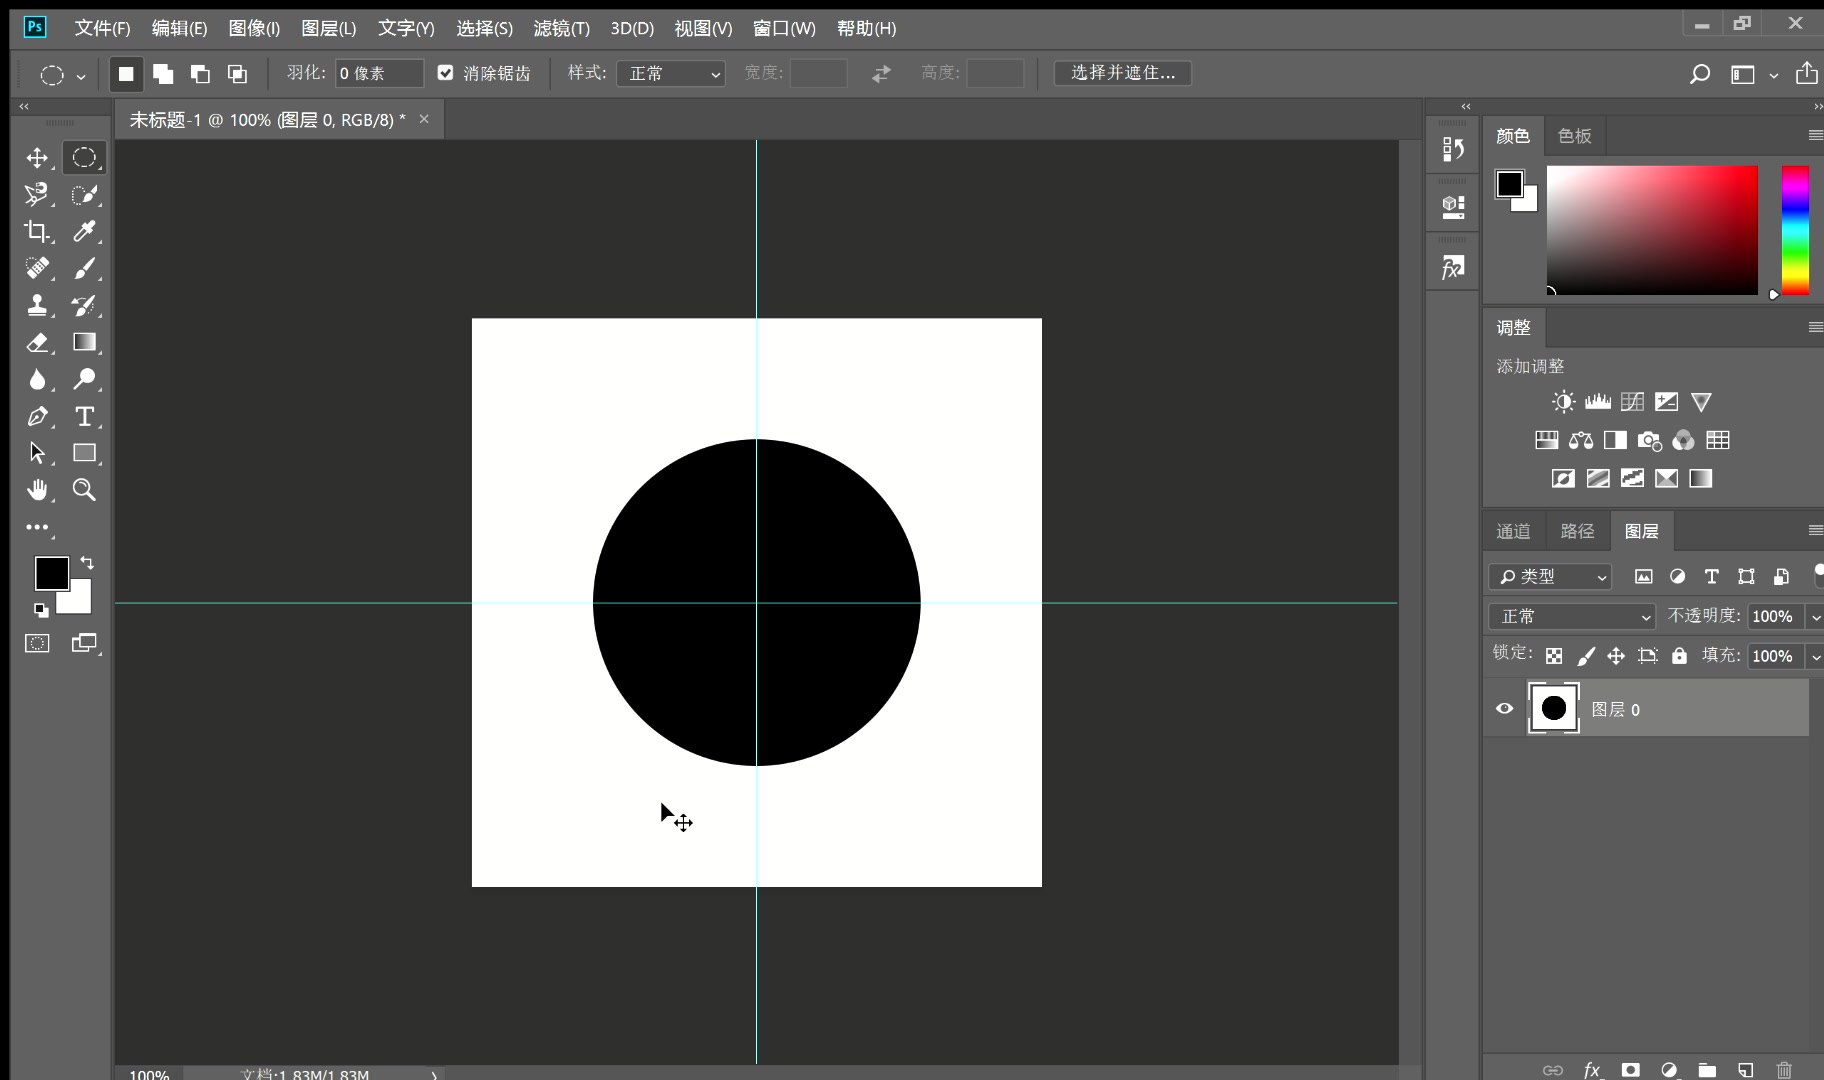Click the foreground color swatch in toolbar
The height and width of the screenshot is (1080, 1824).
click(51, 573)
